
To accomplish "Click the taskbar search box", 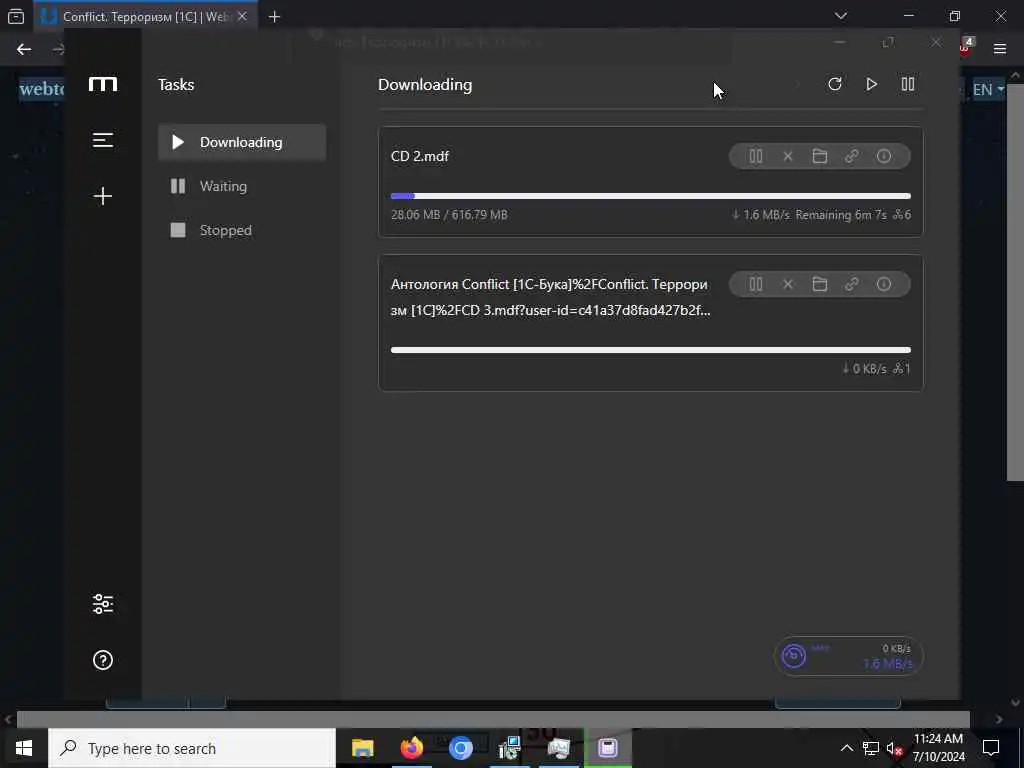I will (192, 748).
